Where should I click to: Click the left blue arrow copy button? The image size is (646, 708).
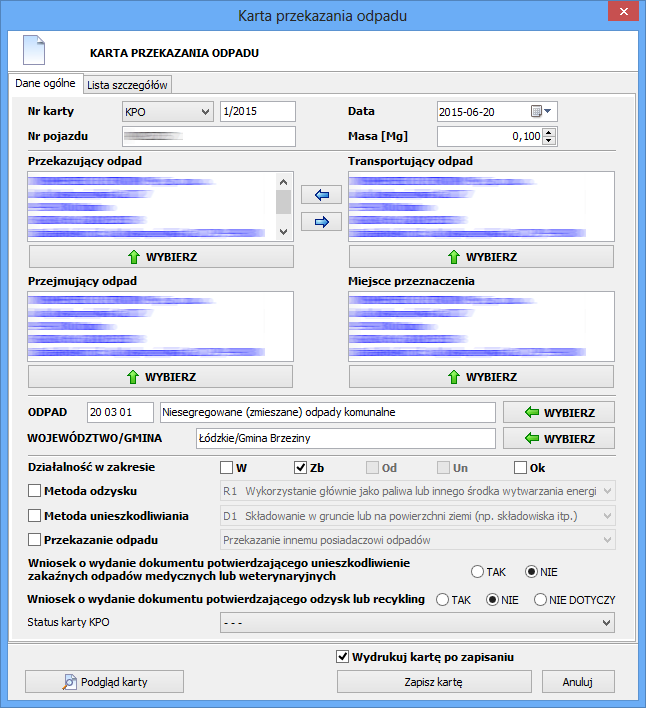click(321, 194)
